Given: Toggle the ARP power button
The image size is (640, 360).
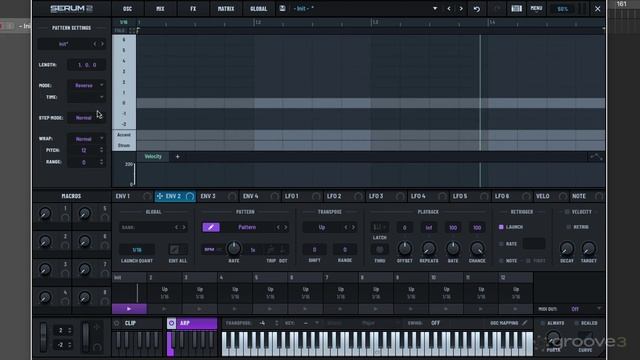Looking at the screenshot, I should click(x=171, y=323).
